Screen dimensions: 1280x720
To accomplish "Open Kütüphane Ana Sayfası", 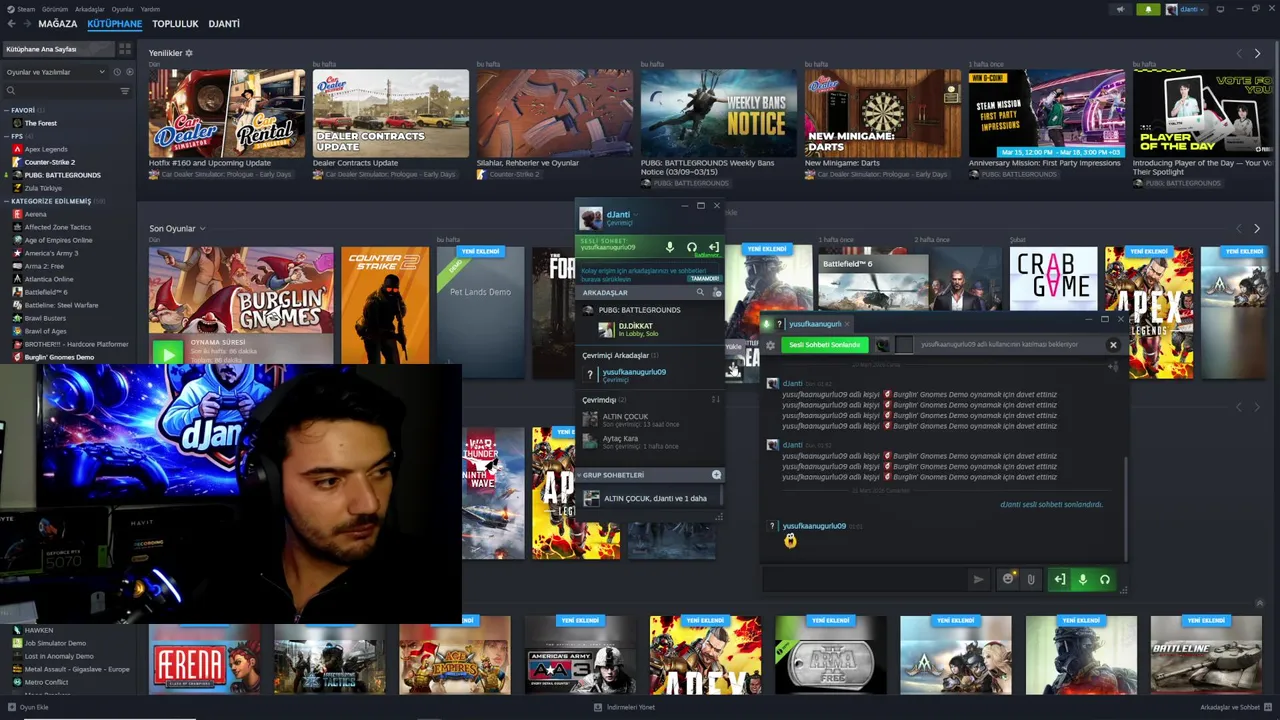I will [x=58, y=49].
